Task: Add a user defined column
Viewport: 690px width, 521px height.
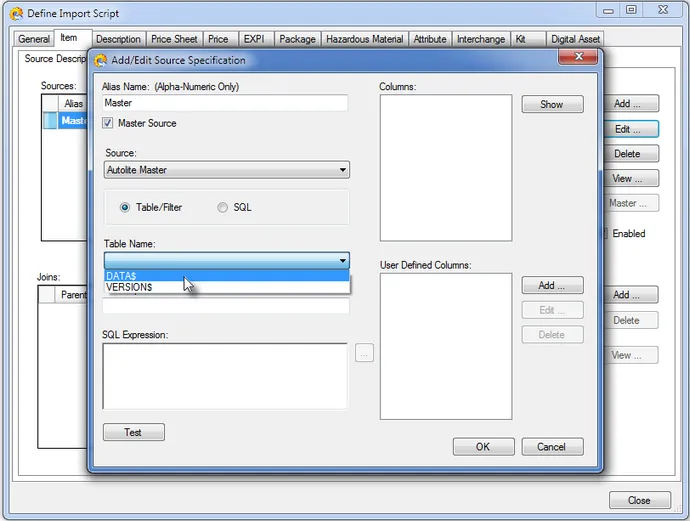Action: 551,285
